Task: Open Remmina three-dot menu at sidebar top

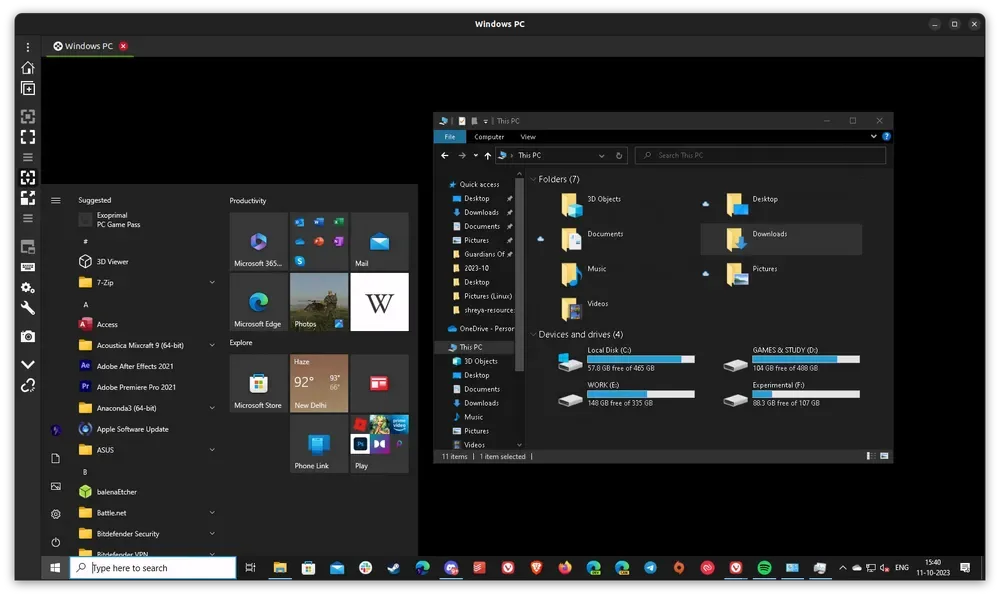Action: tap(27, 47)
